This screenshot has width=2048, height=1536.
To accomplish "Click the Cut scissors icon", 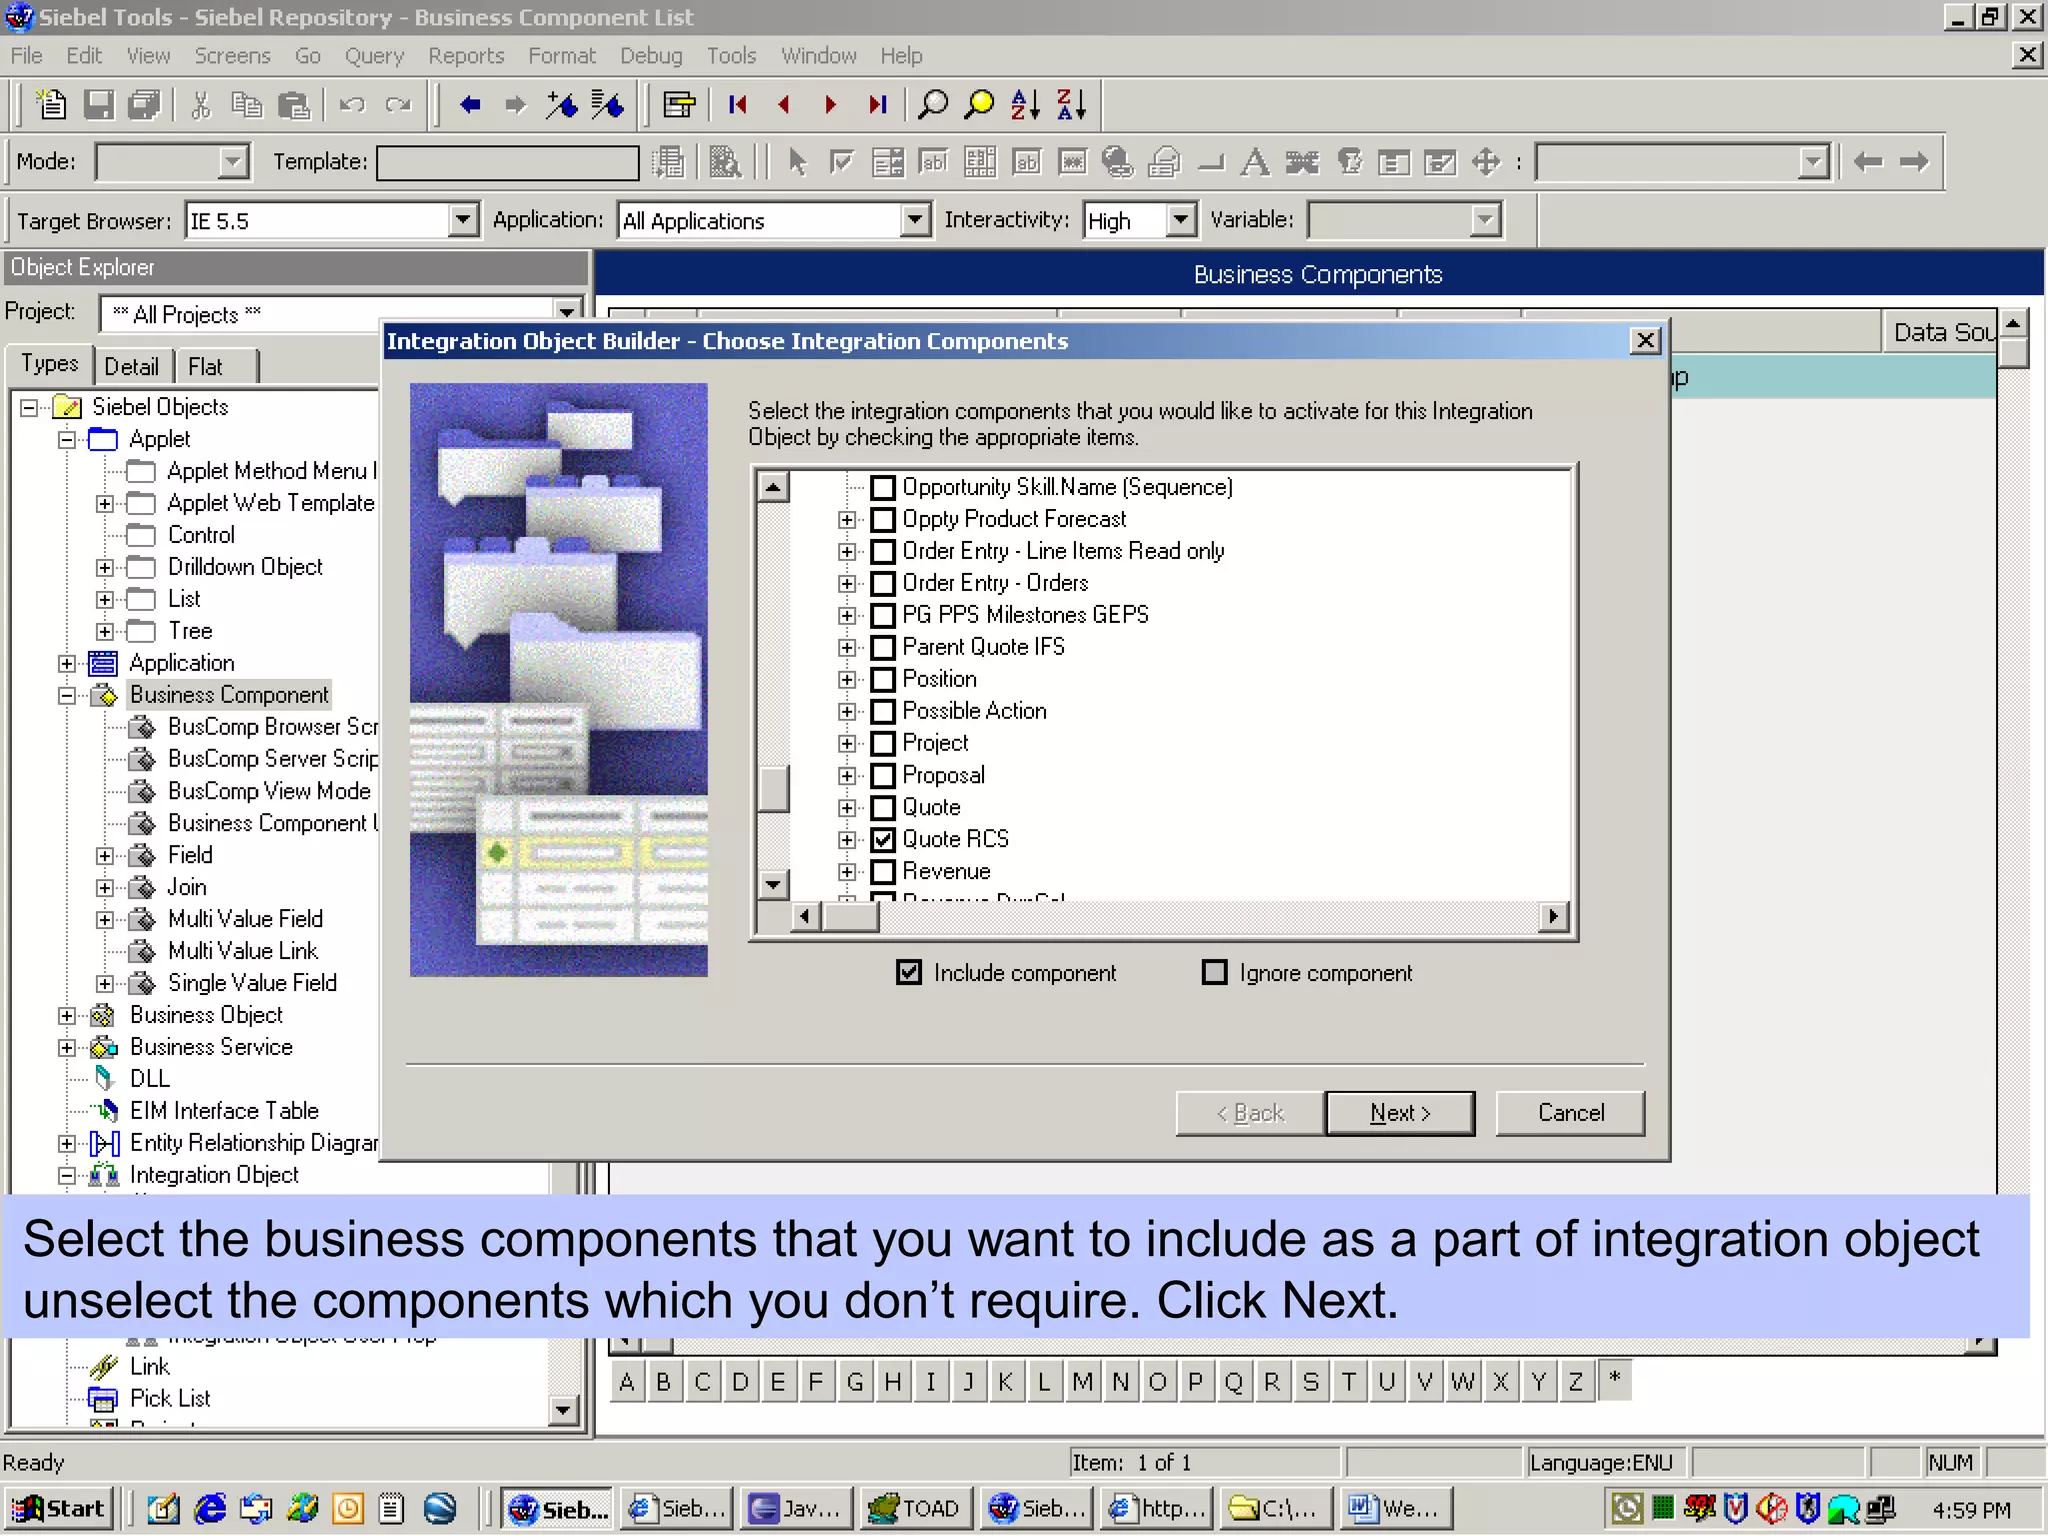I will point(201,104).
